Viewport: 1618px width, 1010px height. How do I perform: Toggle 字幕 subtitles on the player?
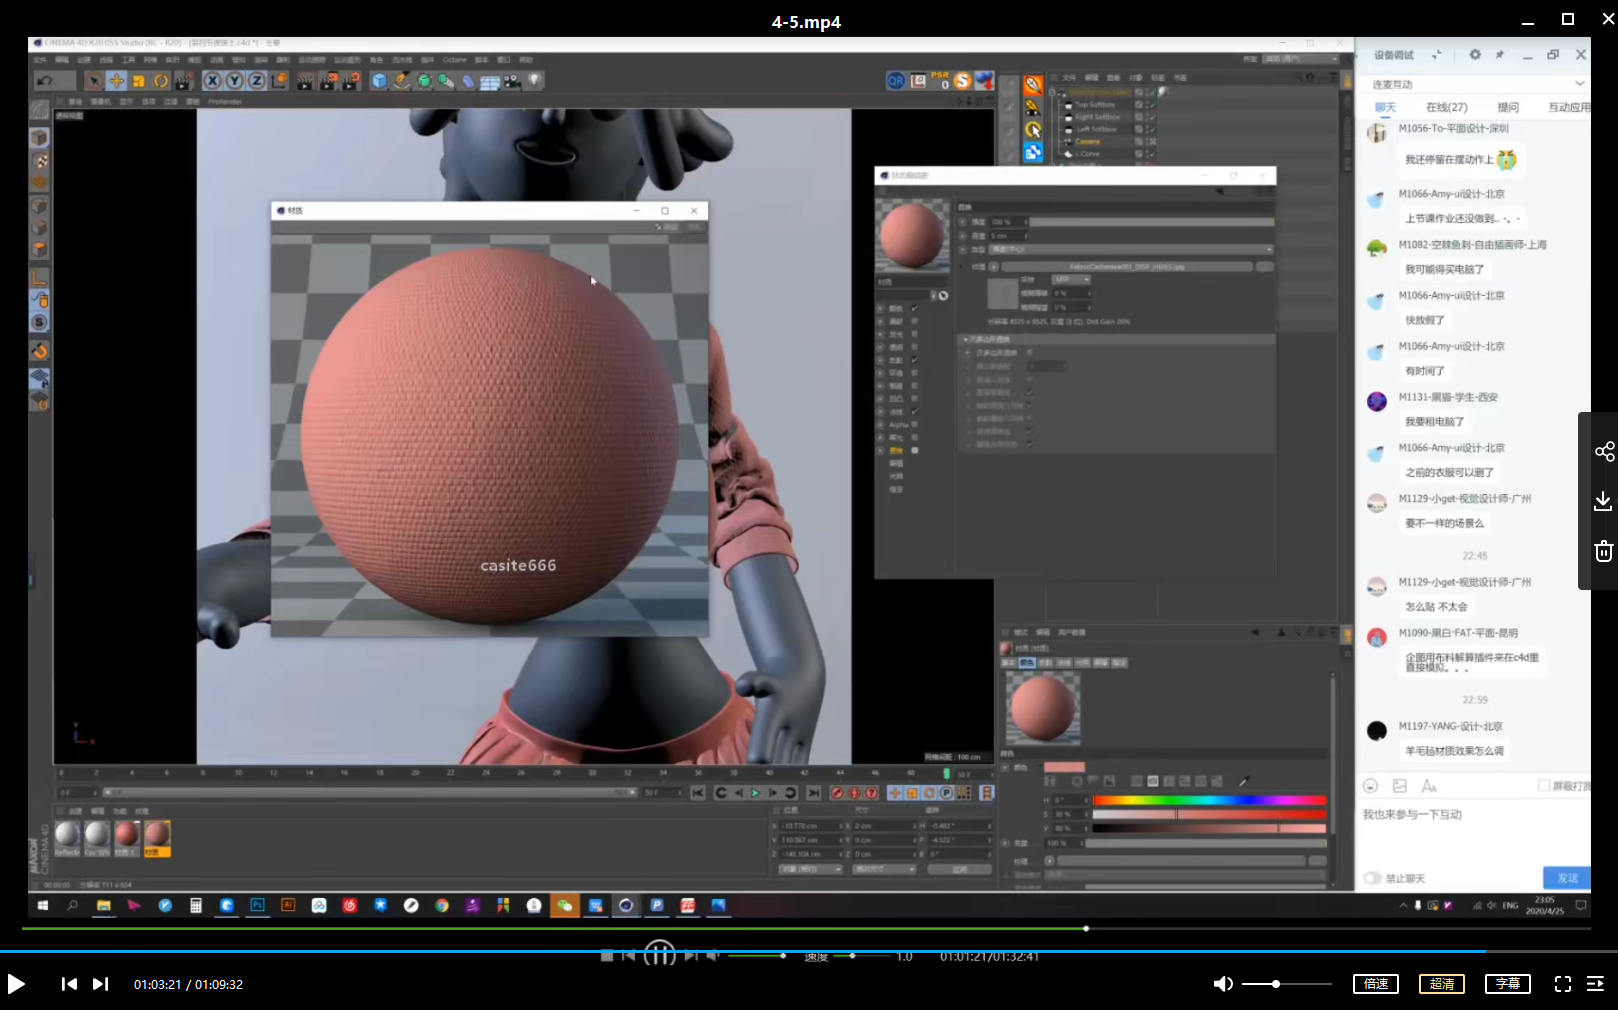pyautogui.click(x=1507, y=984)
